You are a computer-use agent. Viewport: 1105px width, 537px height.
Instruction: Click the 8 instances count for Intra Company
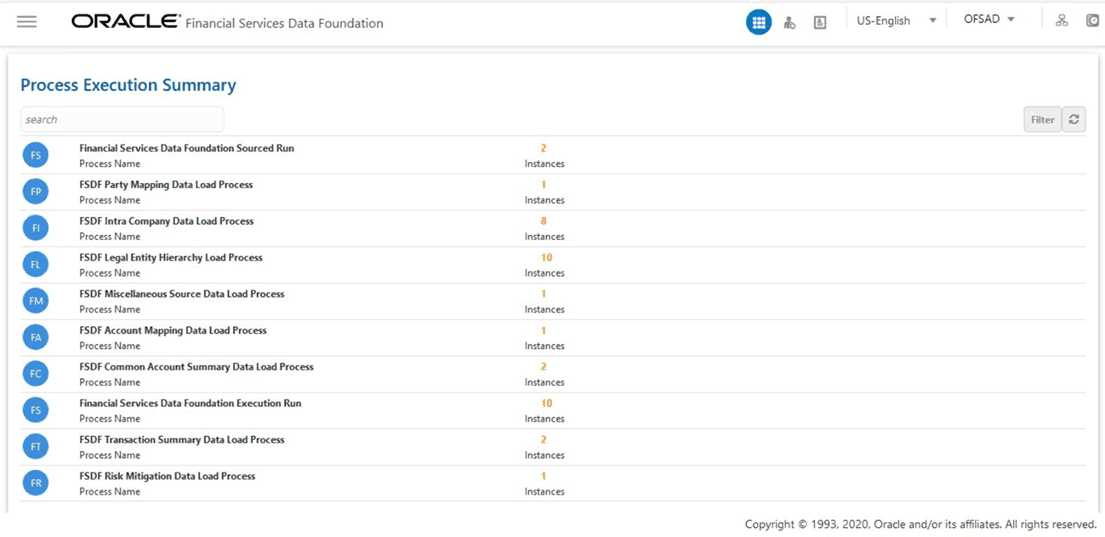pyautogui.click(x=544, y=221)
